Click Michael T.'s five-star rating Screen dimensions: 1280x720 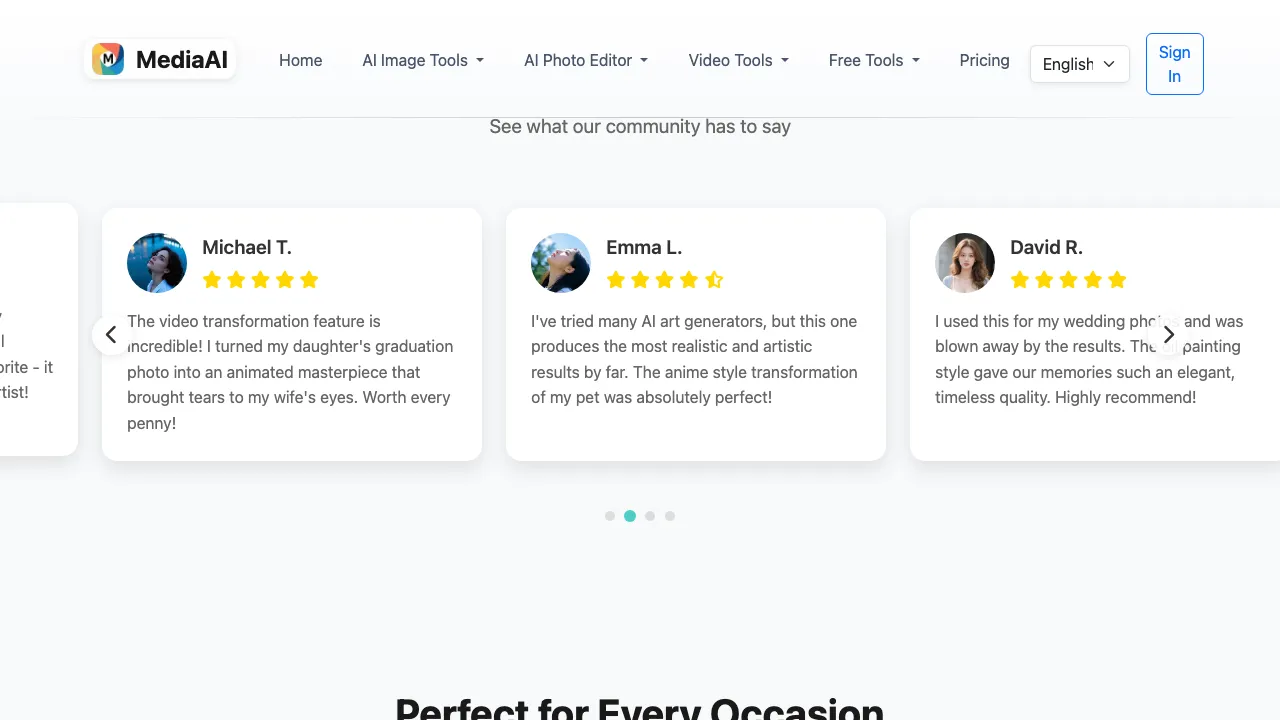click(260, 280)
